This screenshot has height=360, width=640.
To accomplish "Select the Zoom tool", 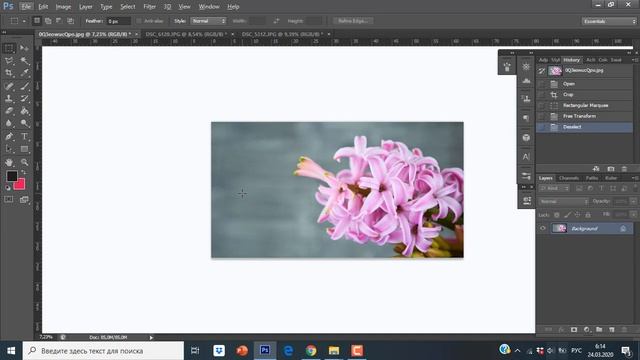I will (x=24, y=162).
